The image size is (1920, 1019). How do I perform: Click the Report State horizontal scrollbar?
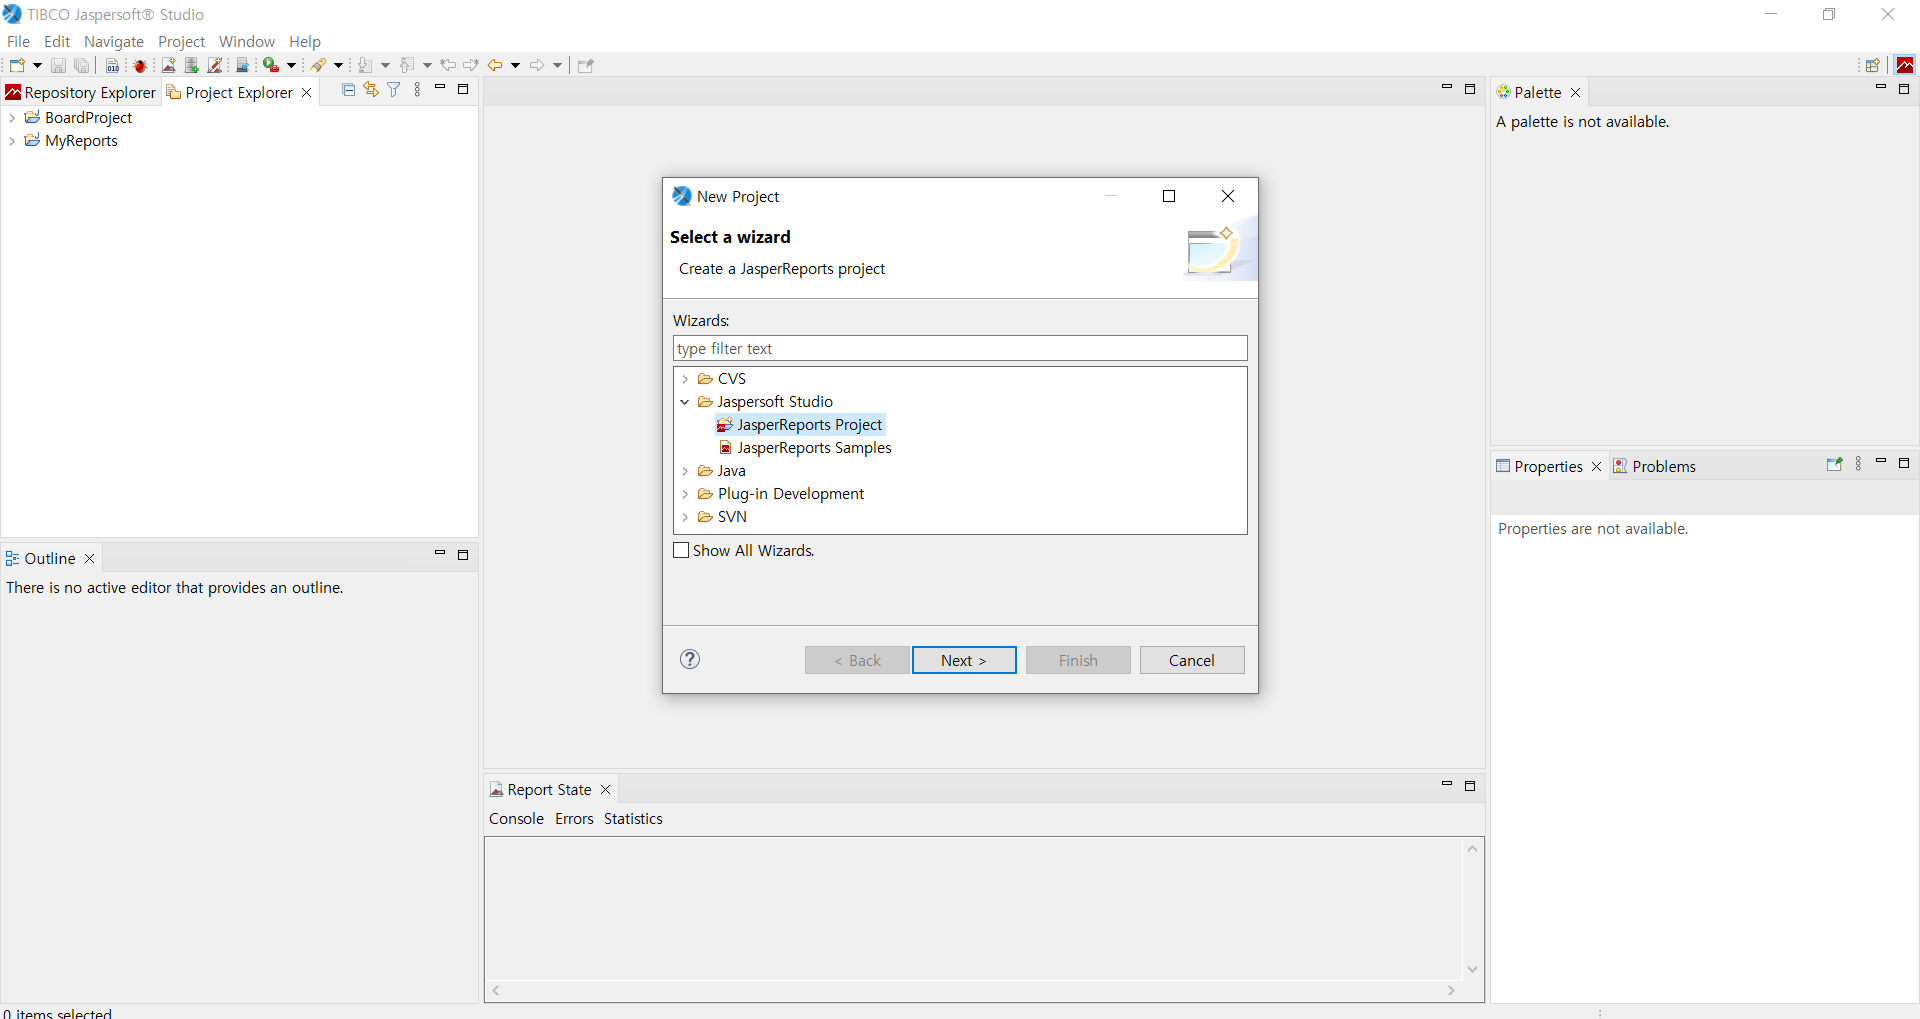[x=973, y=991]
